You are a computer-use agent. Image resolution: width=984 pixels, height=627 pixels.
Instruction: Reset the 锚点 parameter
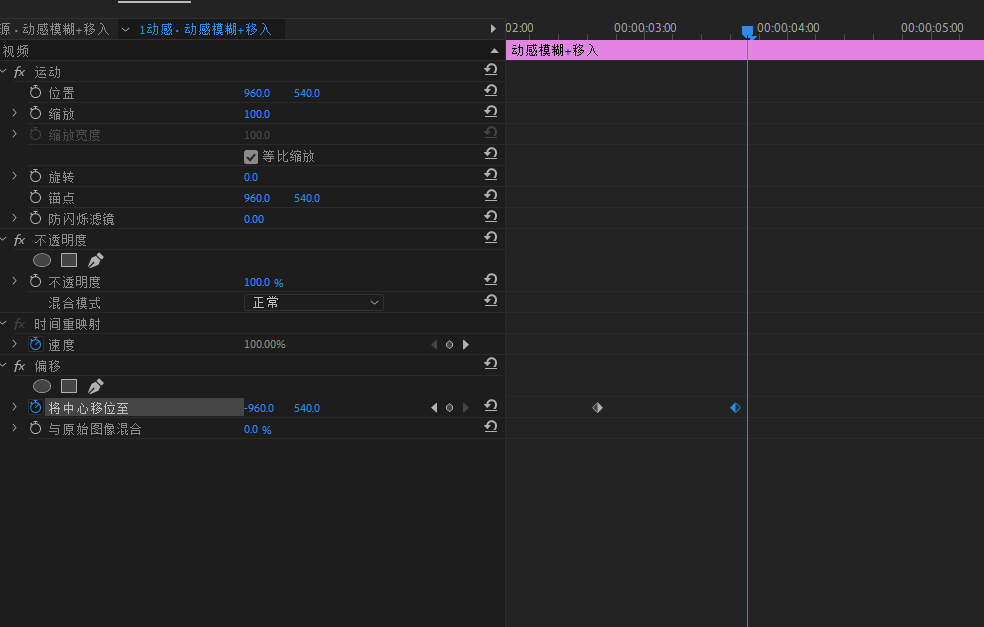[x=491, y=196]
